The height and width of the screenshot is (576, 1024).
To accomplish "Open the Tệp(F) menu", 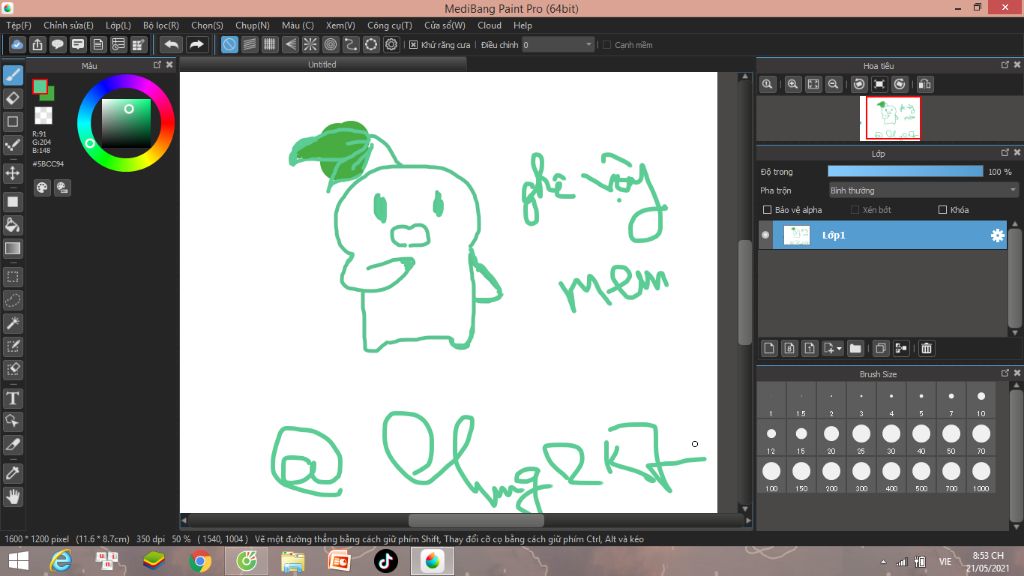I will pos(19,25).
